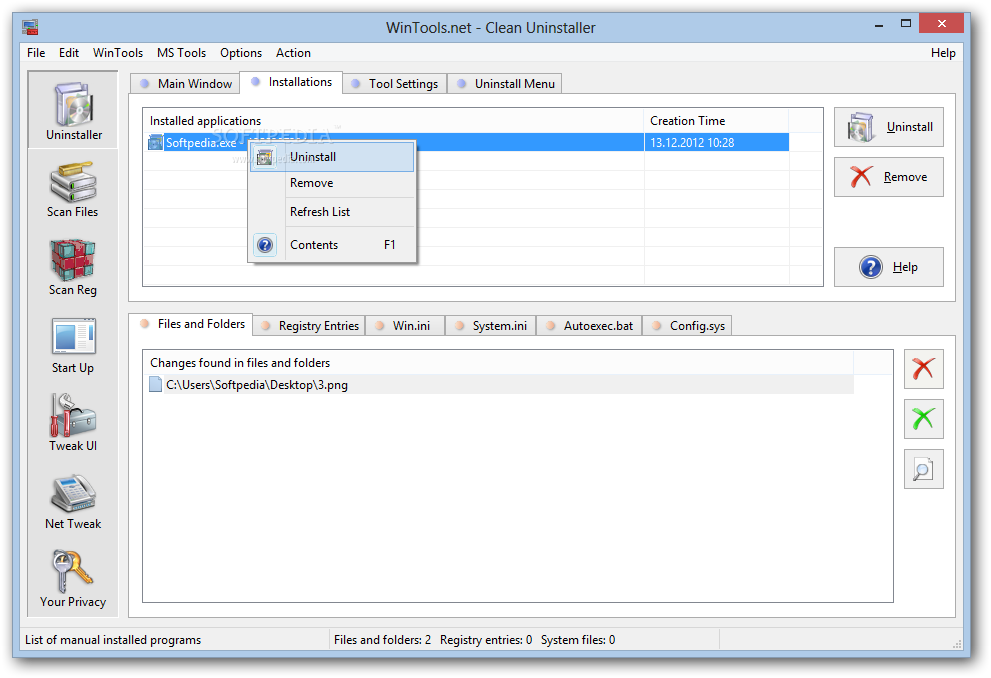This screenshot has width=991, height=678.
Task: Switch to the Uninstall Menu tab
Action: click(x=504, y=83)
